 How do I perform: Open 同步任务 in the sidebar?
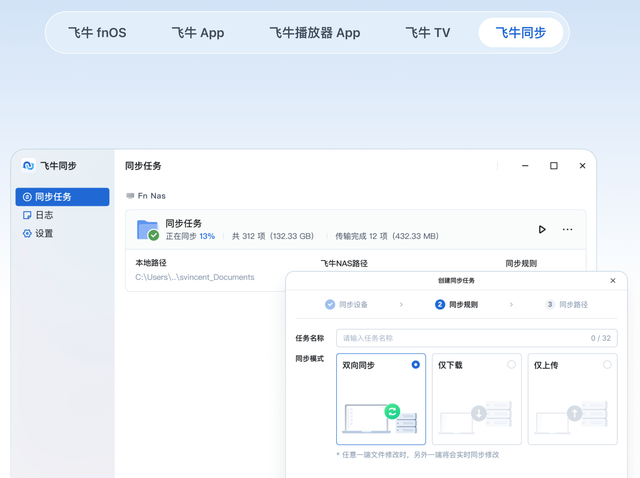click(62, 197)
